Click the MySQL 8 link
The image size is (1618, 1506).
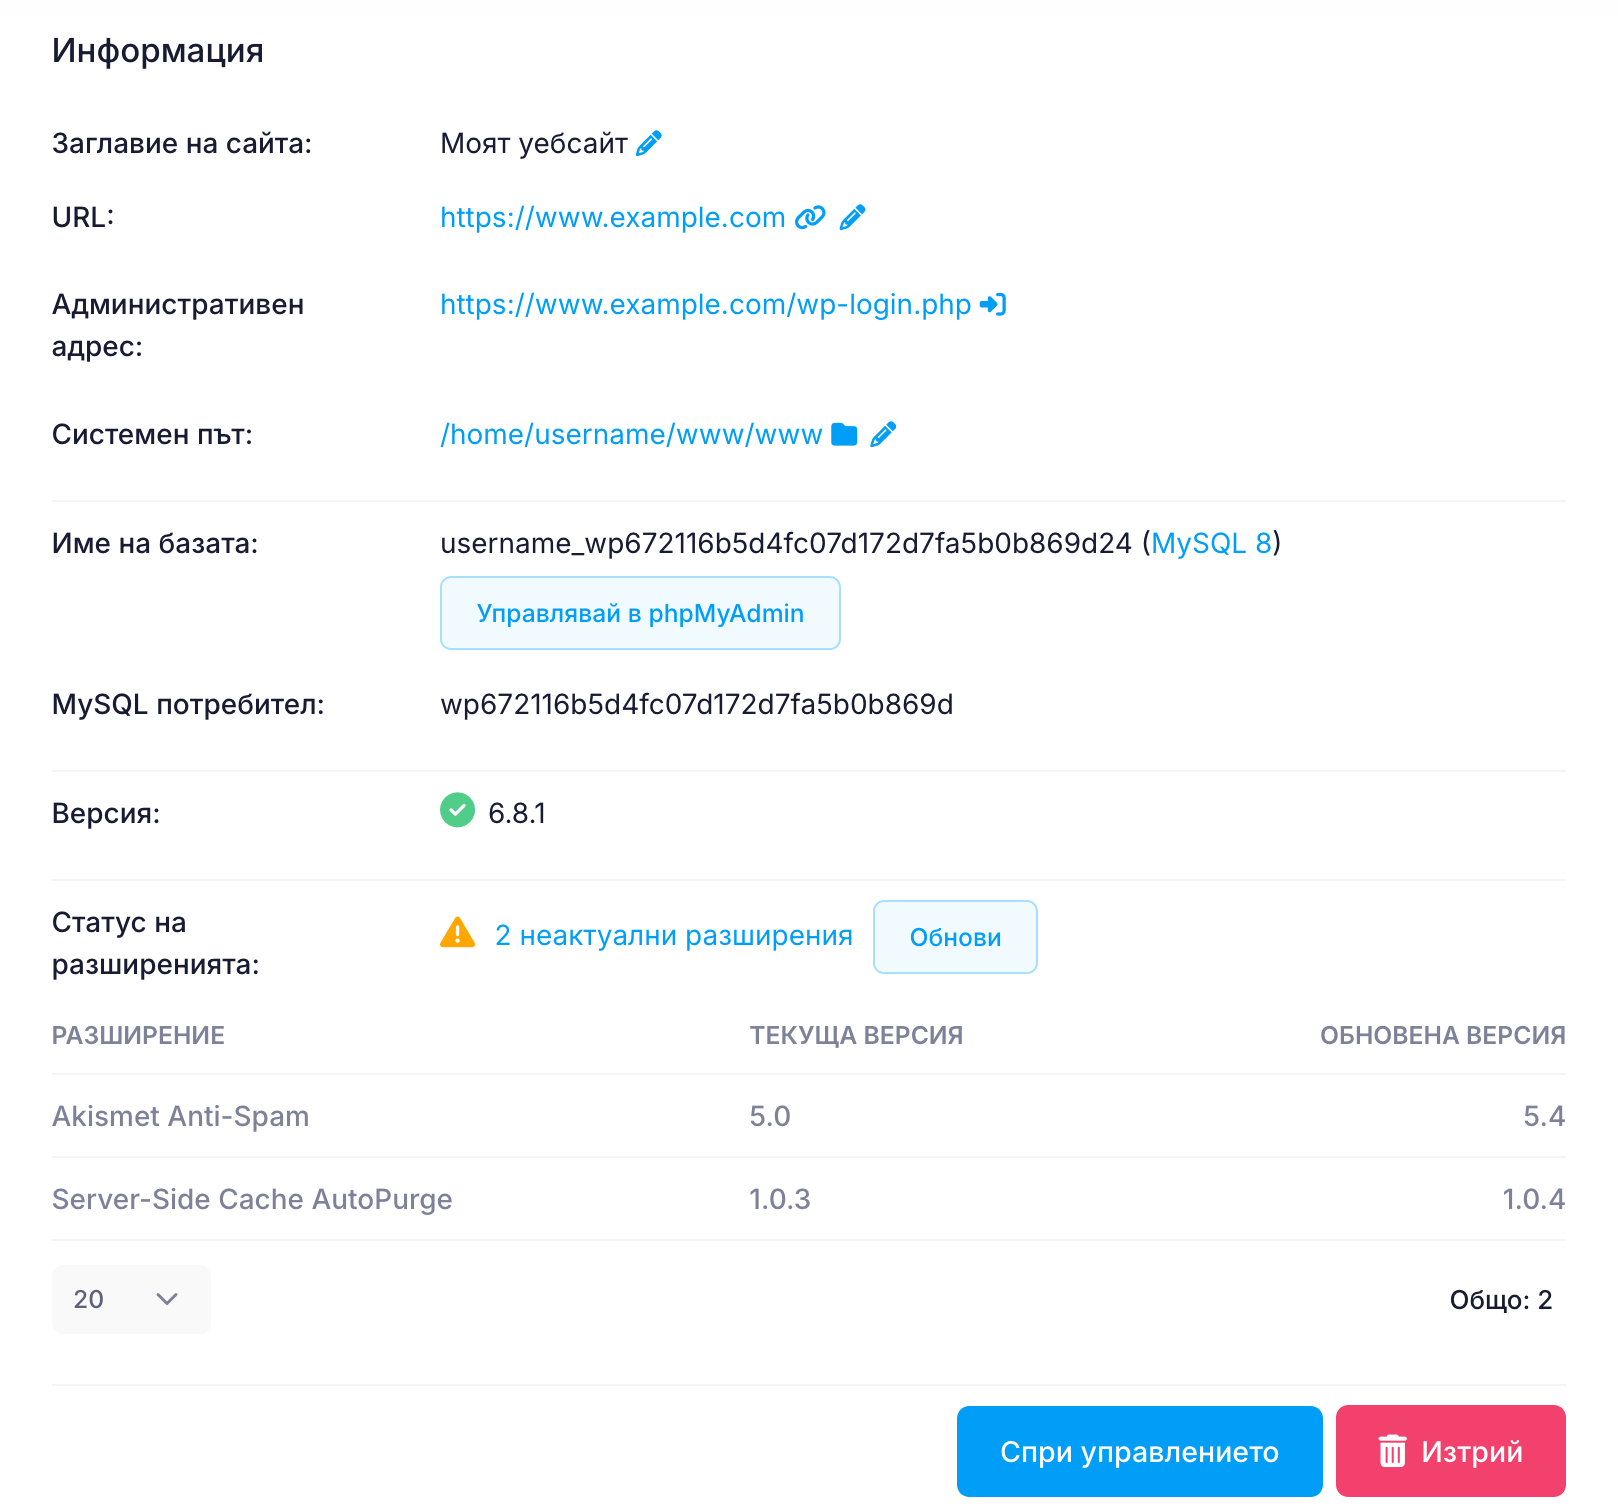[x=1211, y=543]
